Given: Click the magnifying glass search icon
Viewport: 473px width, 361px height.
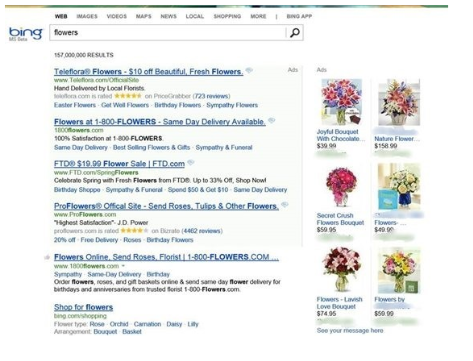Looking at the screenshot, I should (x=295, y=33).
